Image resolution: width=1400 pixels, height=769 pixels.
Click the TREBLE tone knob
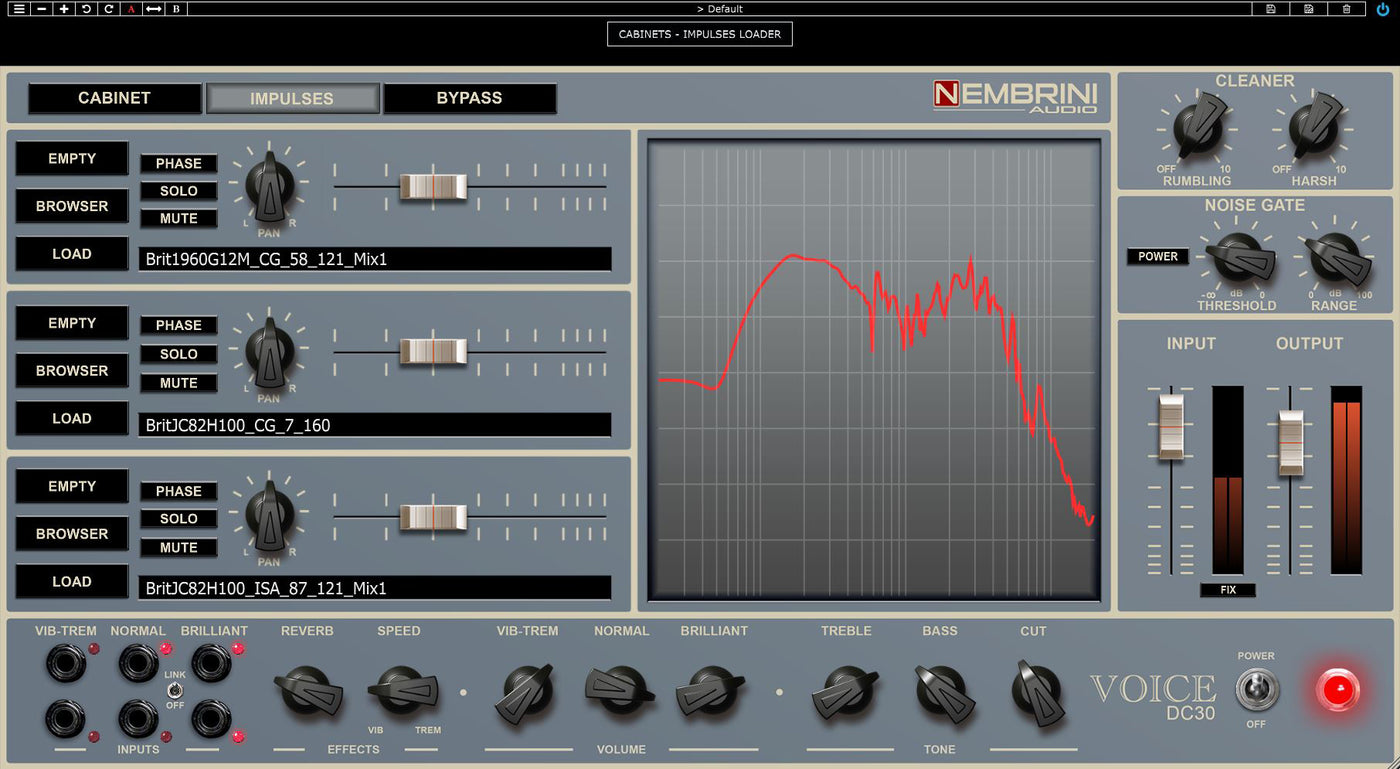(x=847, y=692)
